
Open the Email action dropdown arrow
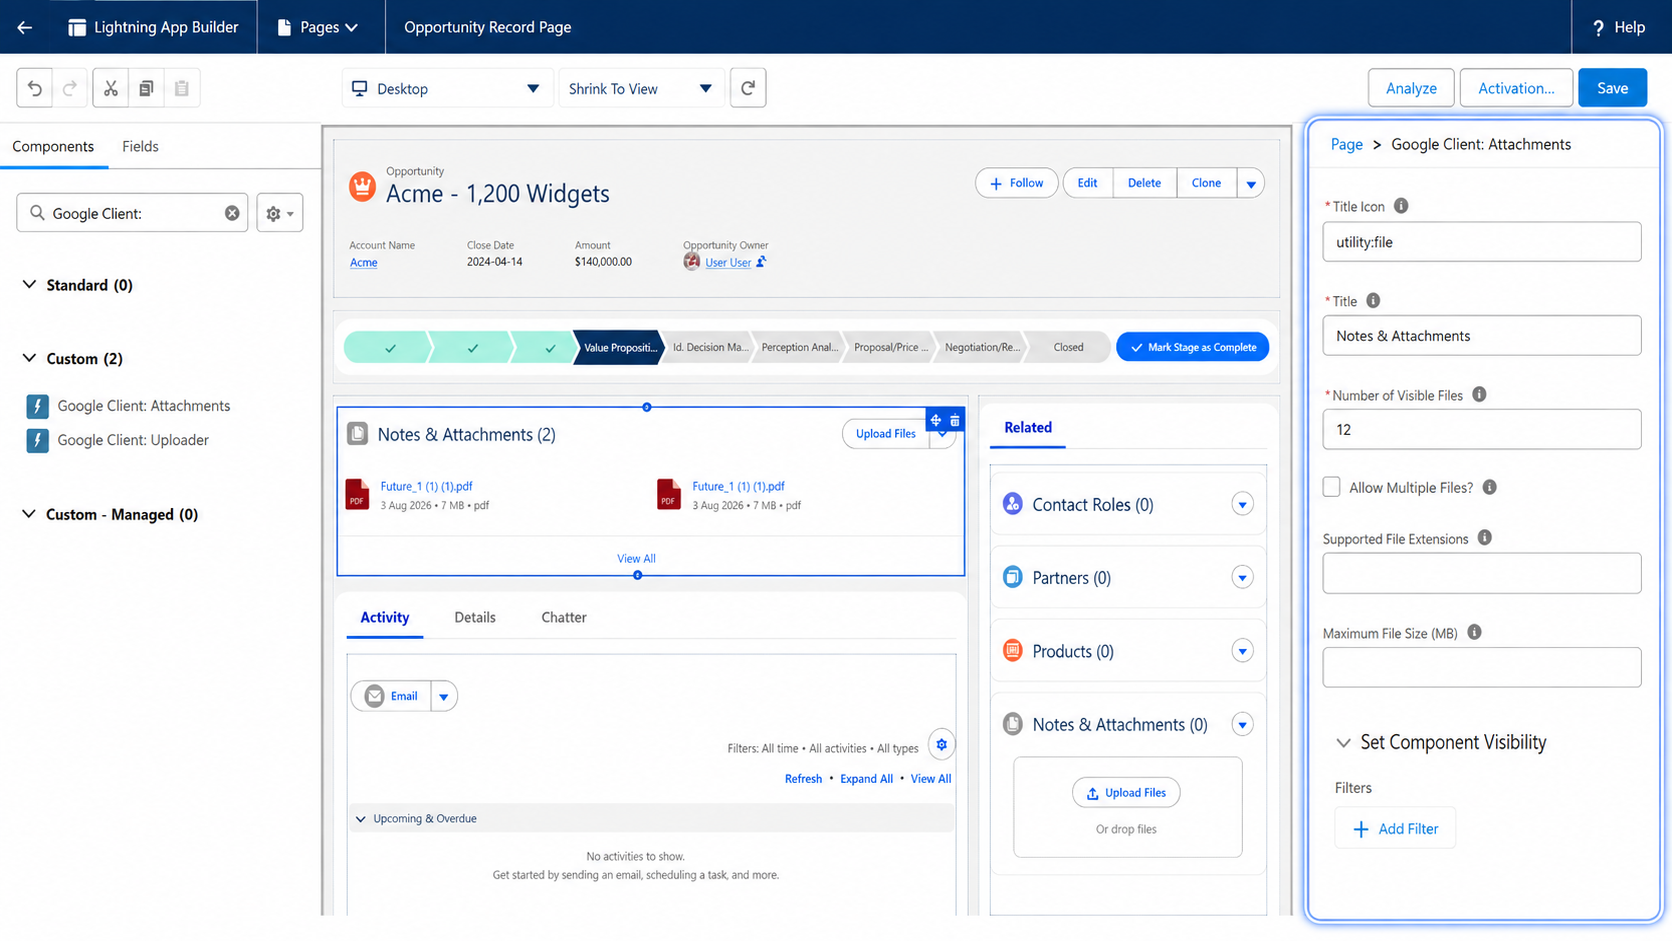tap(444, 696)
